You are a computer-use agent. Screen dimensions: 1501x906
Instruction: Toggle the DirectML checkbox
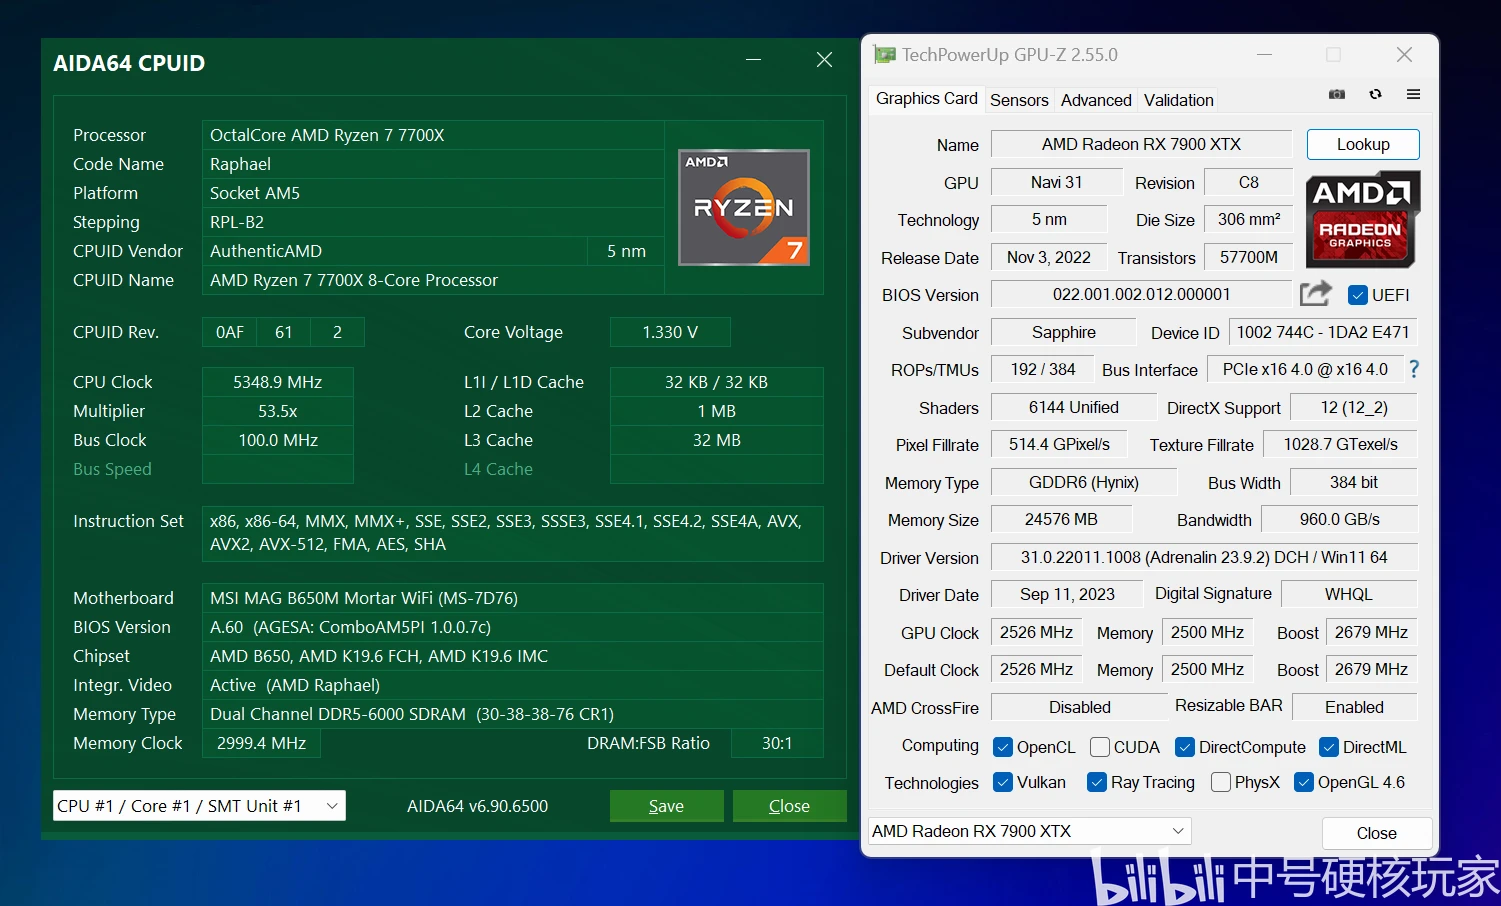1329,747
